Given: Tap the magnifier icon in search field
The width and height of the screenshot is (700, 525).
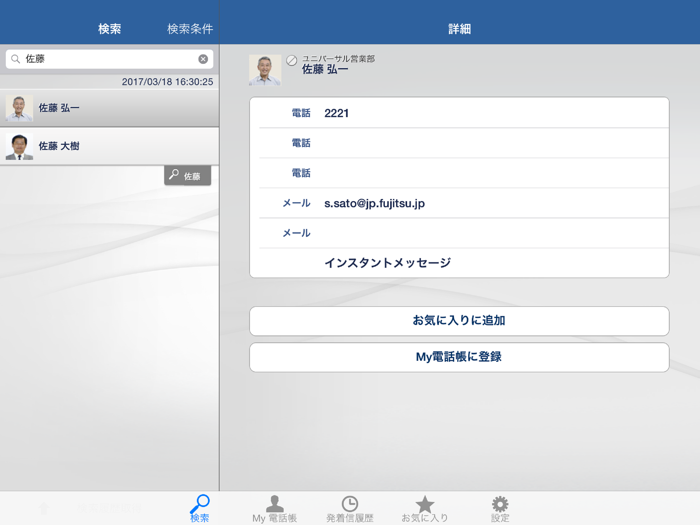Looking at the screenshot, I should (x=16, y=59).
